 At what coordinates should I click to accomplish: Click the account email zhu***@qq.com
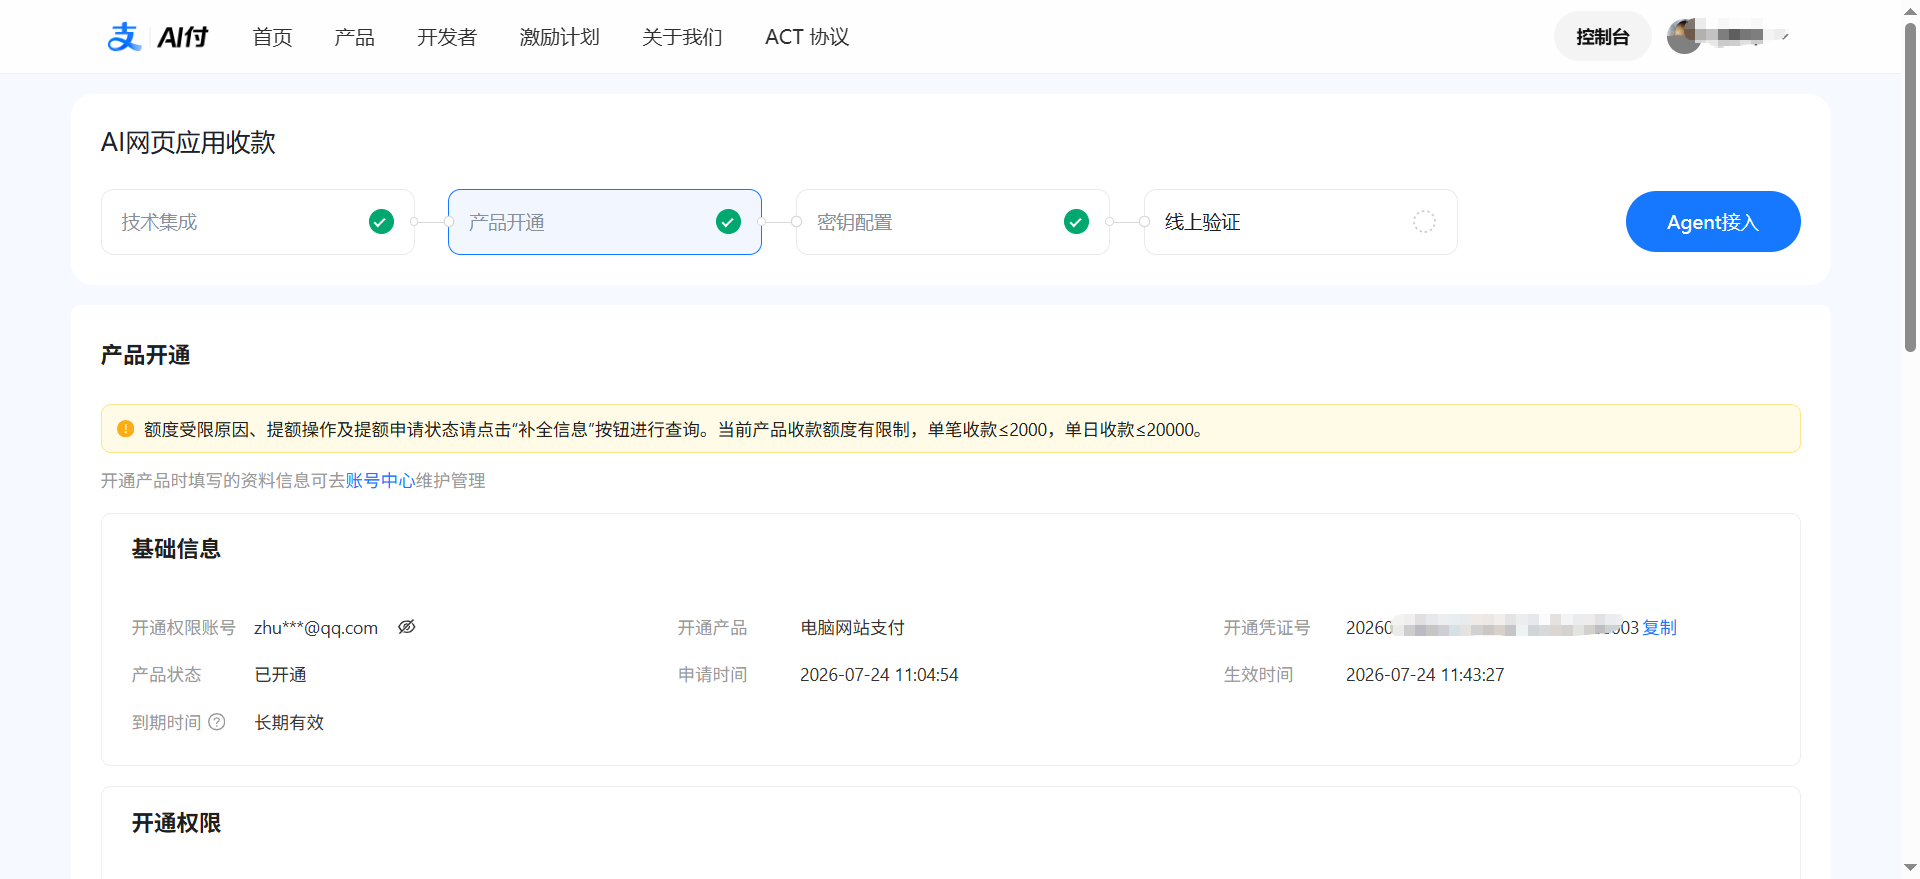pos(316,628)
